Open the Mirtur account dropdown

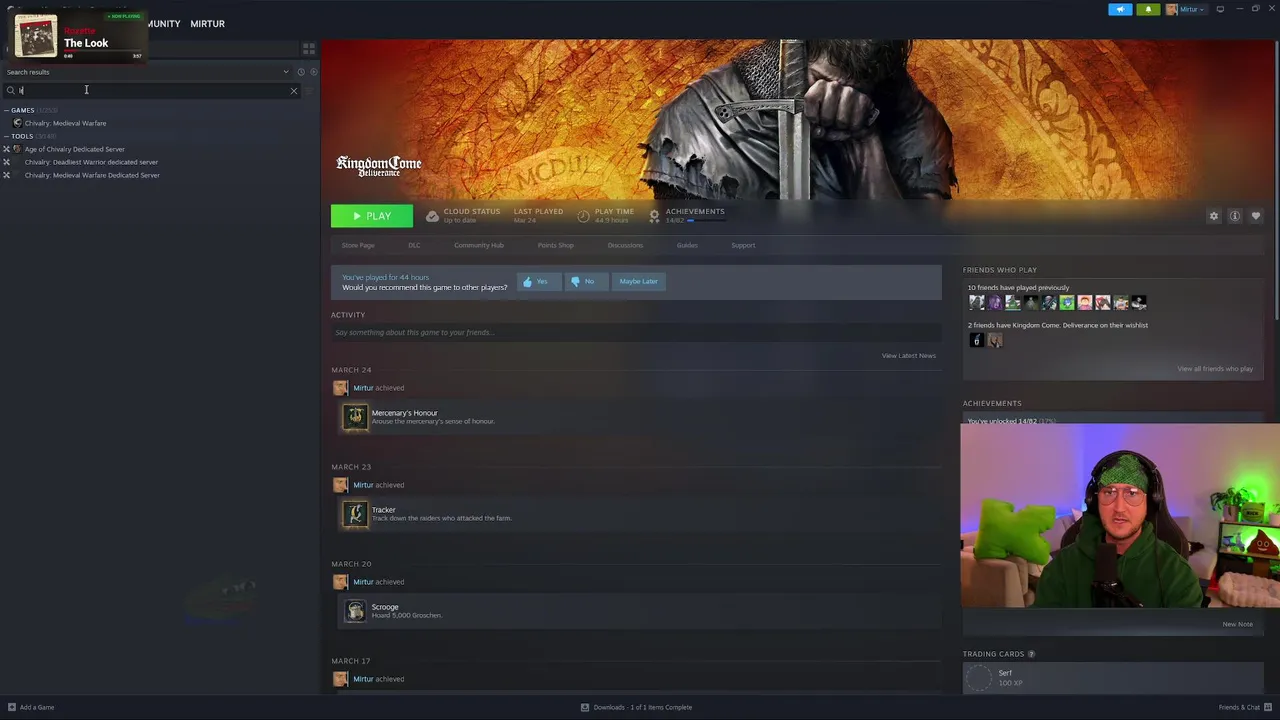(1187, 9)
